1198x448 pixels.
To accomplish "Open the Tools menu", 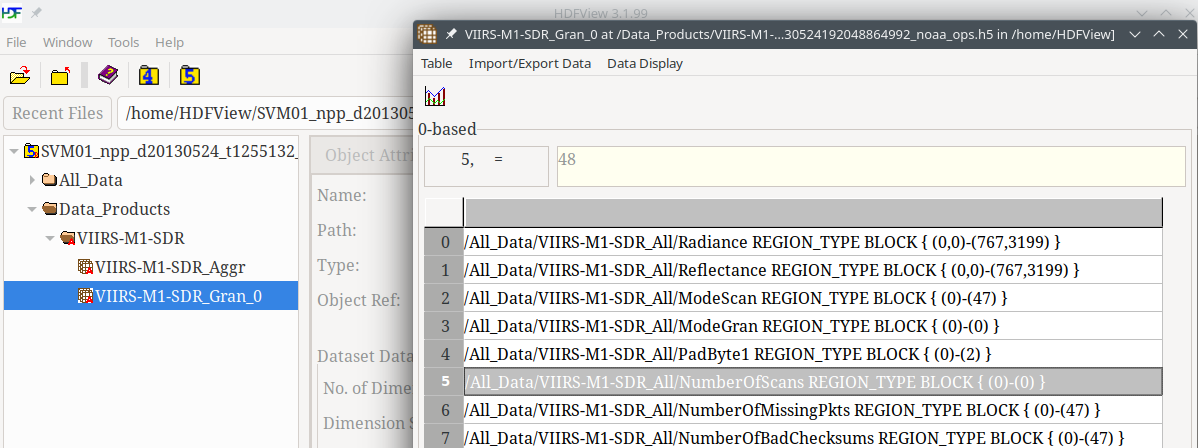I will coord(123,42).
